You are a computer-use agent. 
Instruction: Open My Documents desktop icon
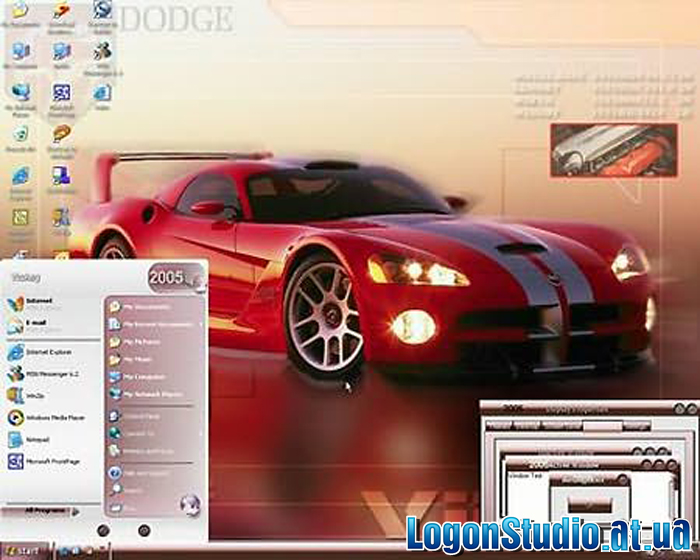pyautogui.click(x=21, y=14)
